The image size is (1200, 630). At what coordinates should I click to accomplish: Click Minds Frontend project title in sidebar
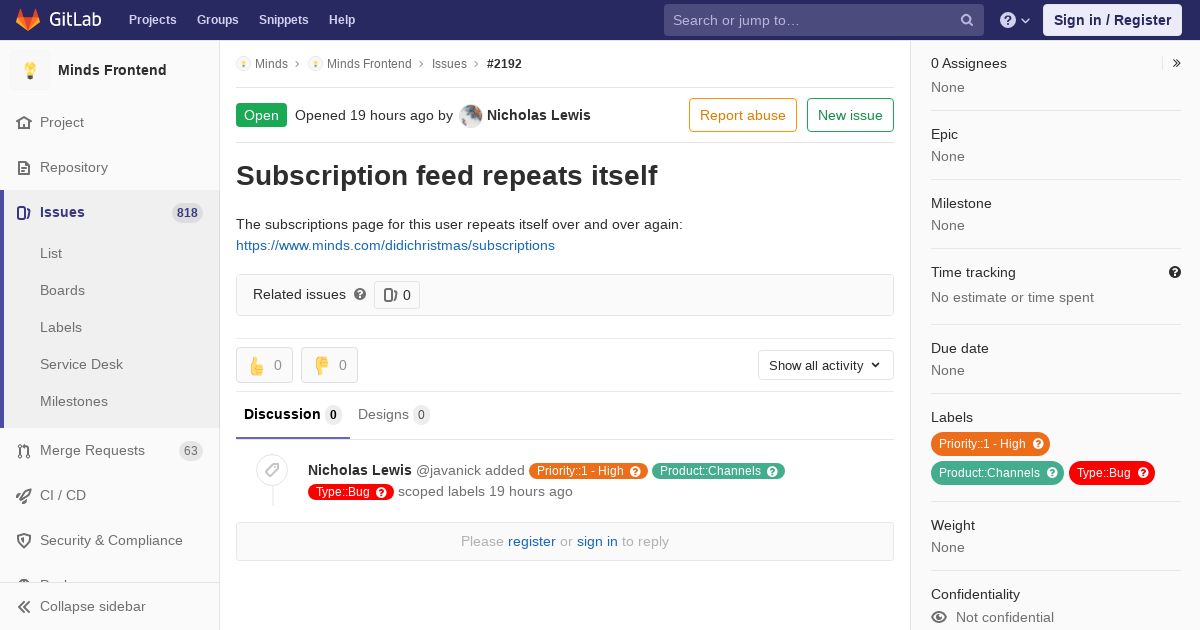tap(112, 70)
